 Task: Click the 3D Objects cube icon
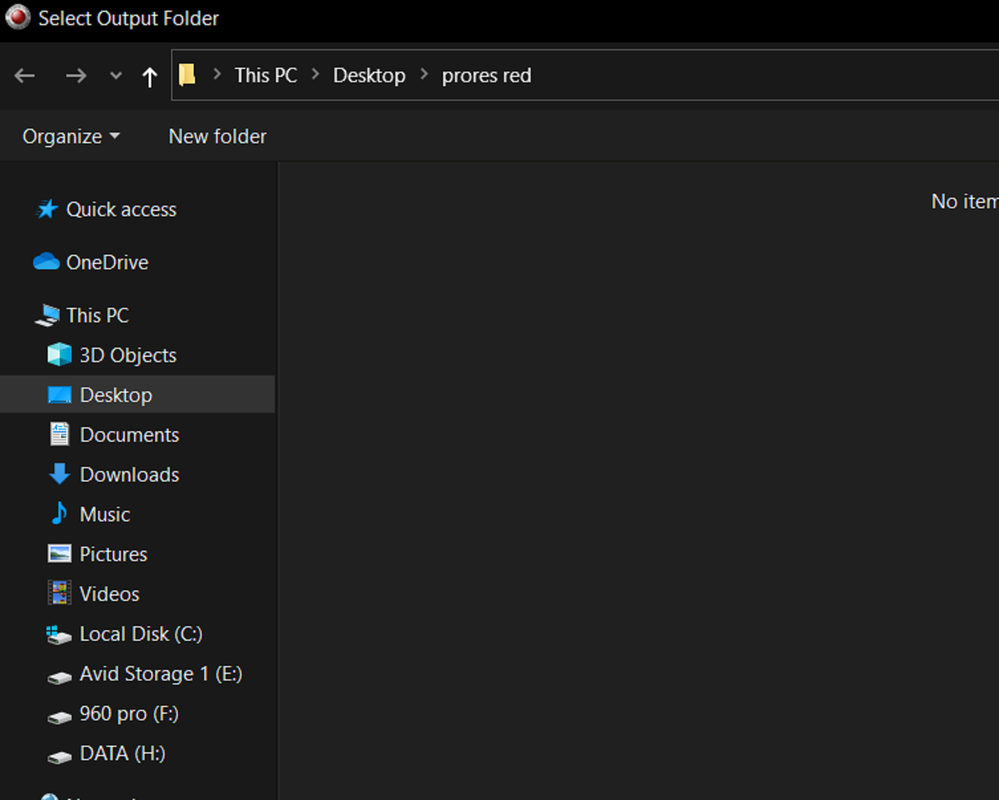[x=60, y=354]
